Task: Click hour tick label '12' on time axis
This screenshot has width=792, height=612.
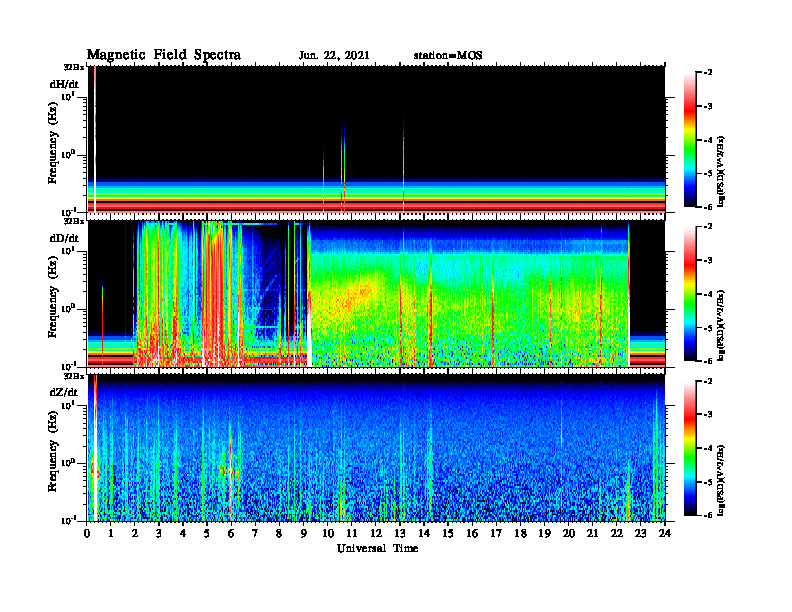Action: click(376, 534)
